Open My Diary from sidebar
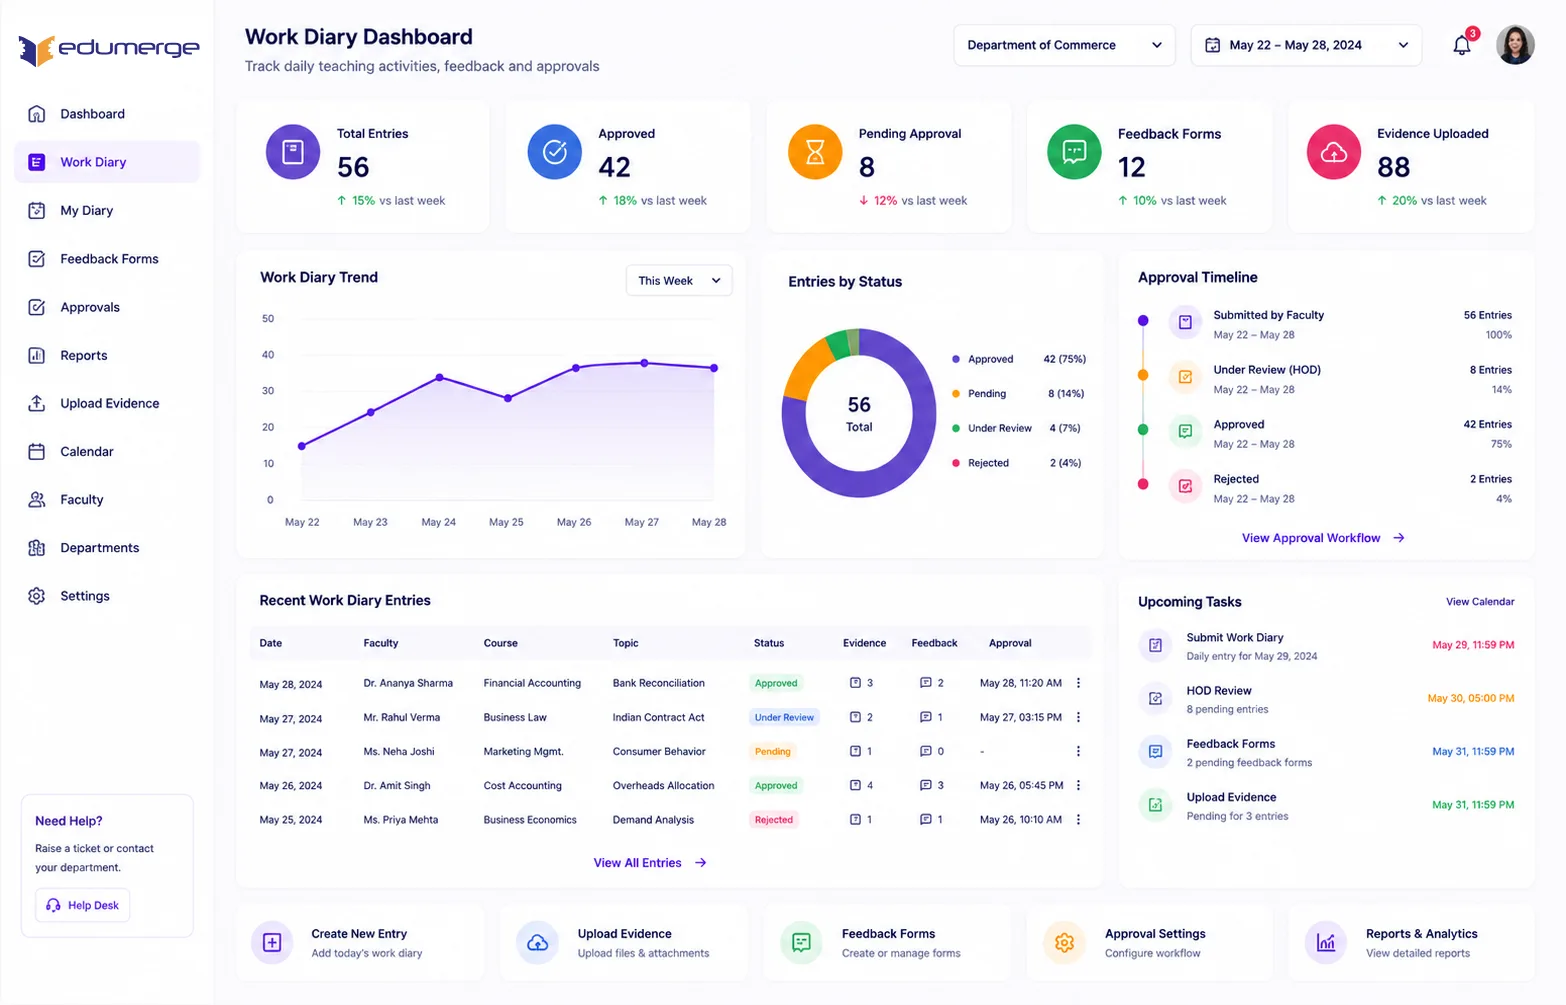The width and height of the screenshot is (1566, 1005). pyautogui.click(x=107, y=210)
